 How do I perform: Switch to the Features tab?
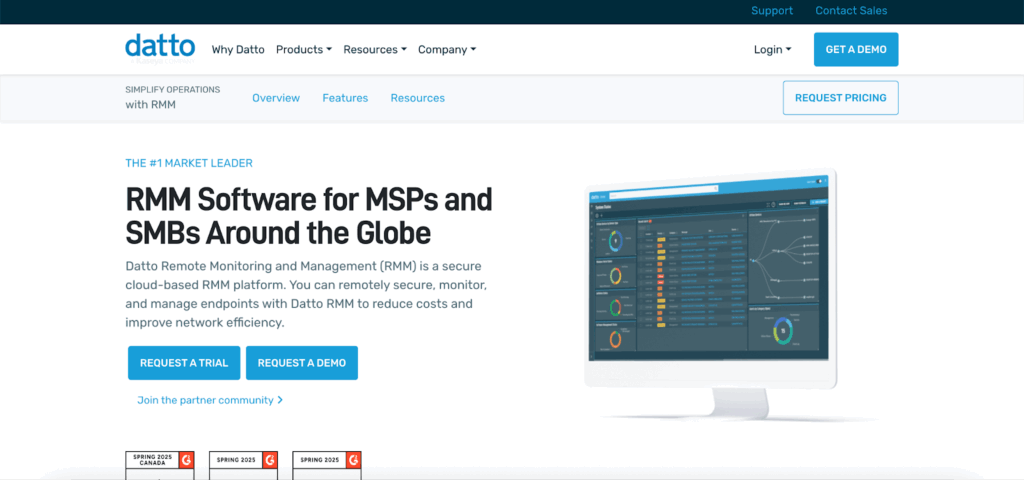(345, 98)
